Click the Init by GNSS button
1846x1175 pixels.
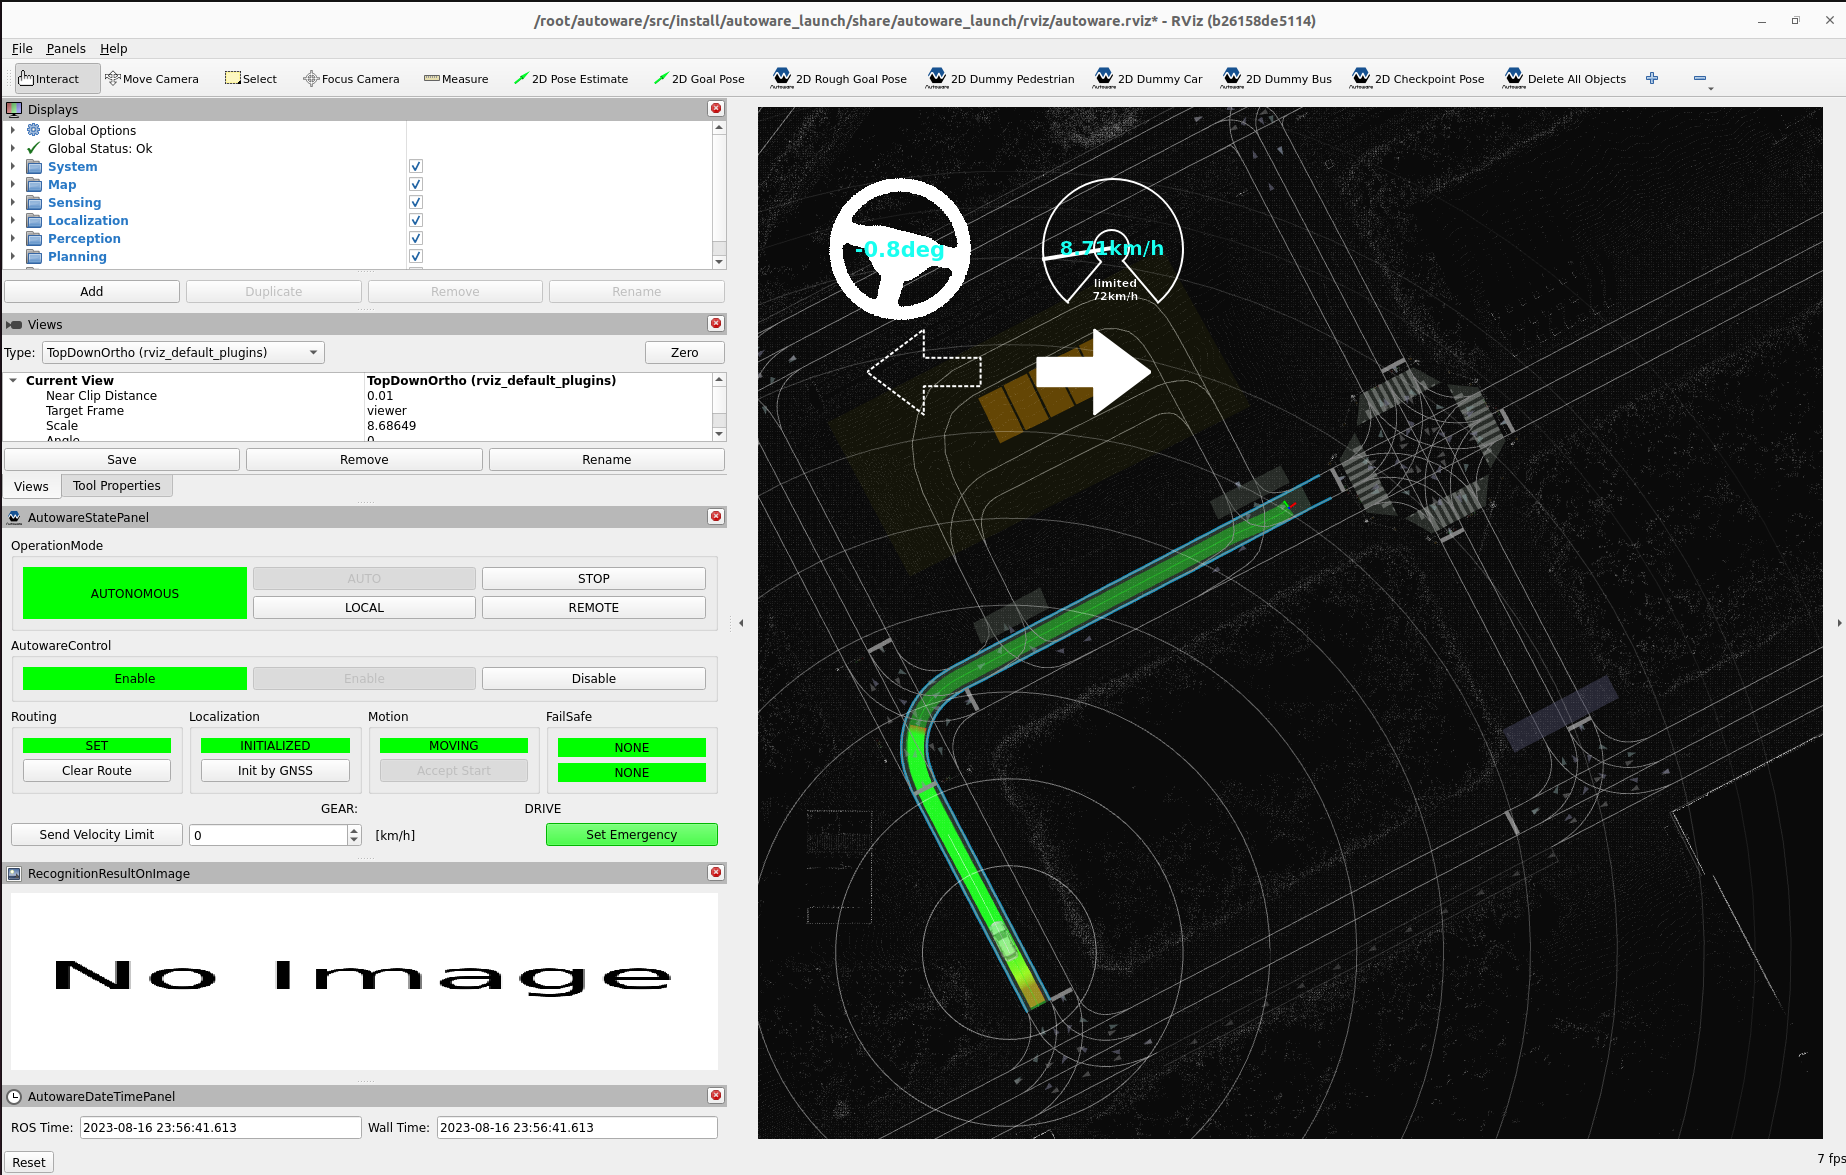(x=275, y=770)
